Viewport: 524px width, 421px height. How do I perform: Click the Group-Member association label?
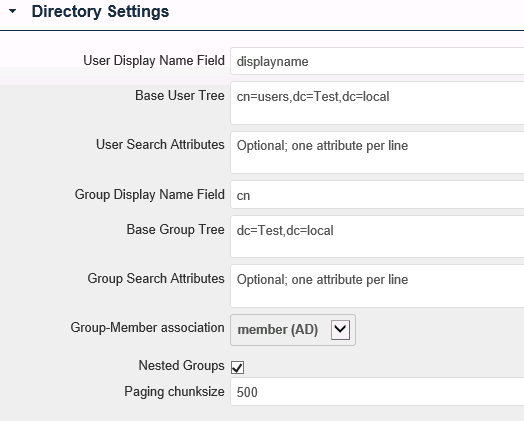[x=147, y=327]
